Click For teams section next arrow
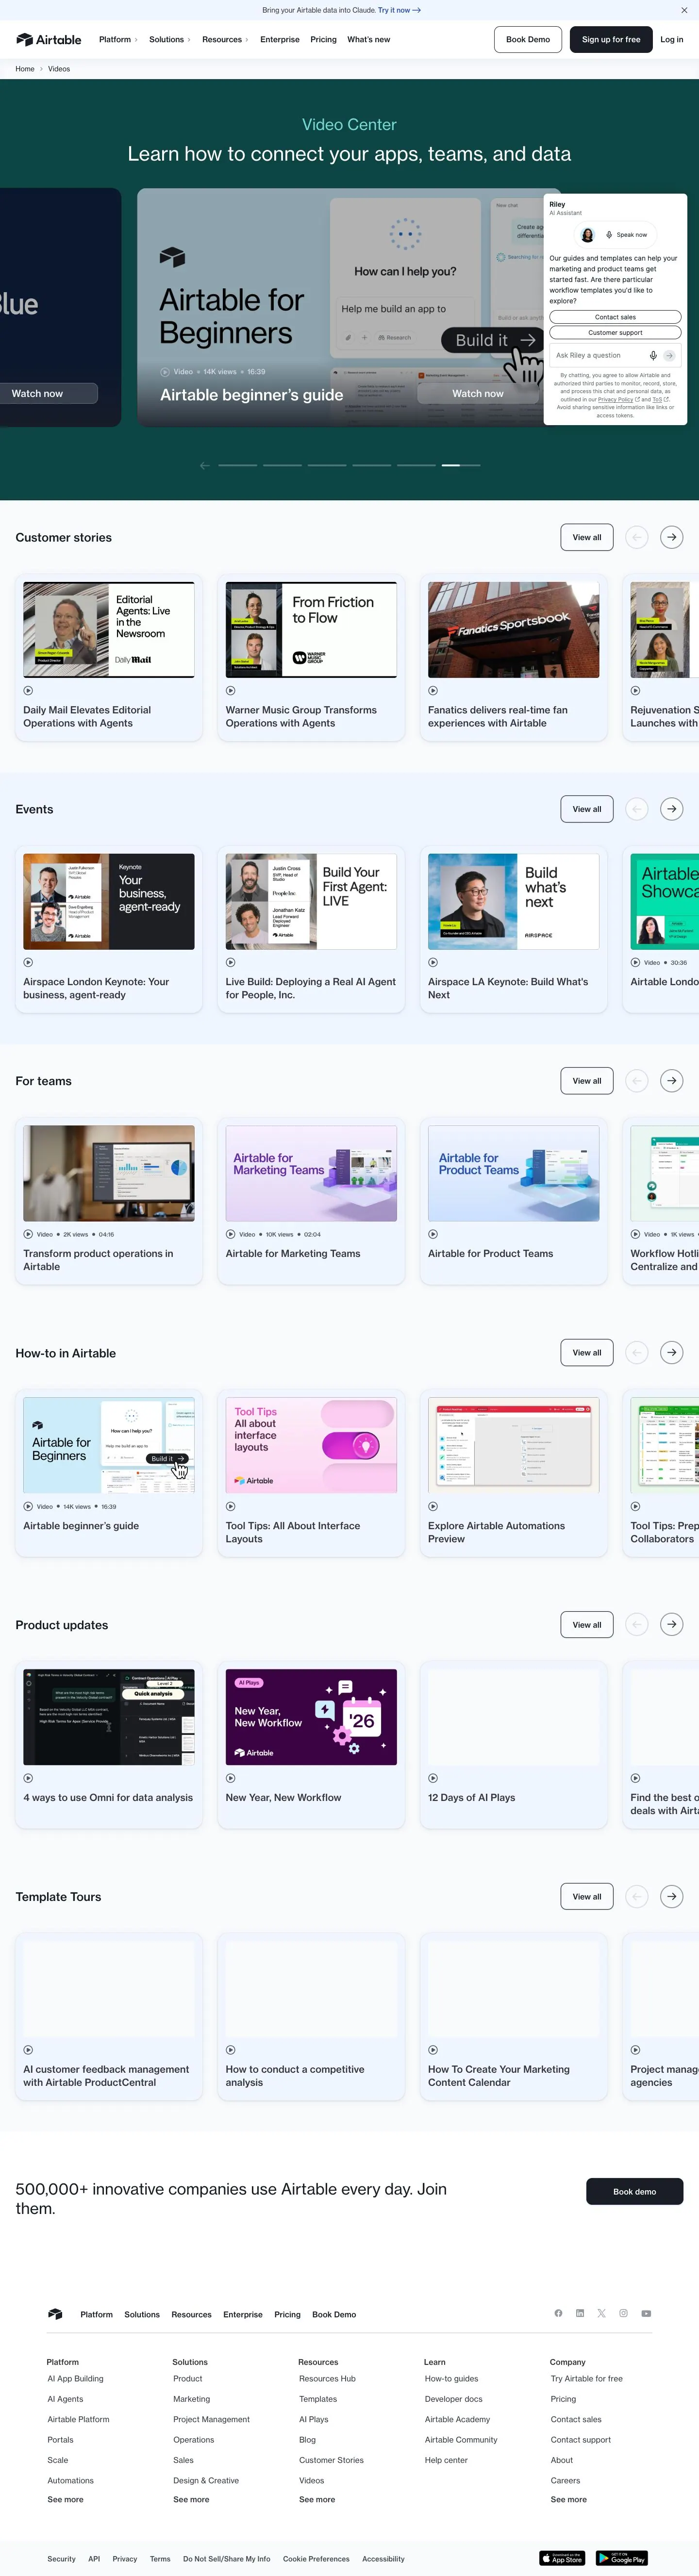Viewport: 699px width, 2576px height. coord(672,1081)
